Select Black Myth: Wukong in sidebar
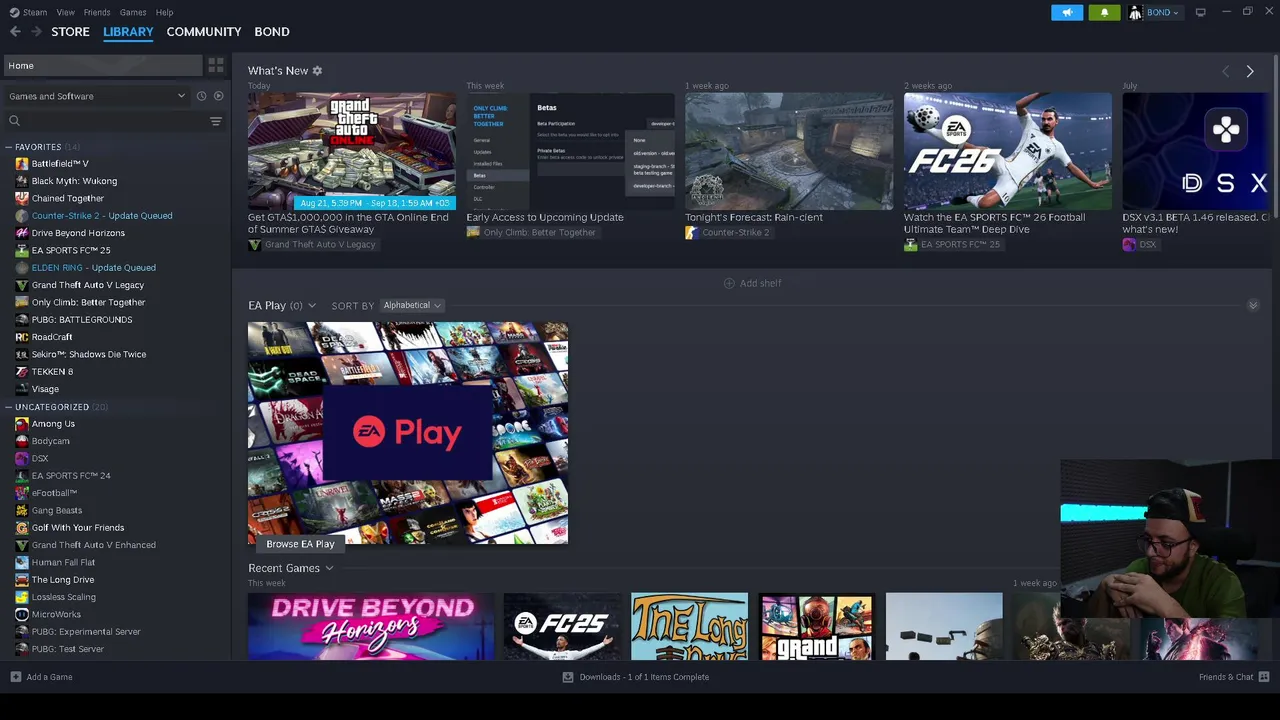 tap(74, 181)
